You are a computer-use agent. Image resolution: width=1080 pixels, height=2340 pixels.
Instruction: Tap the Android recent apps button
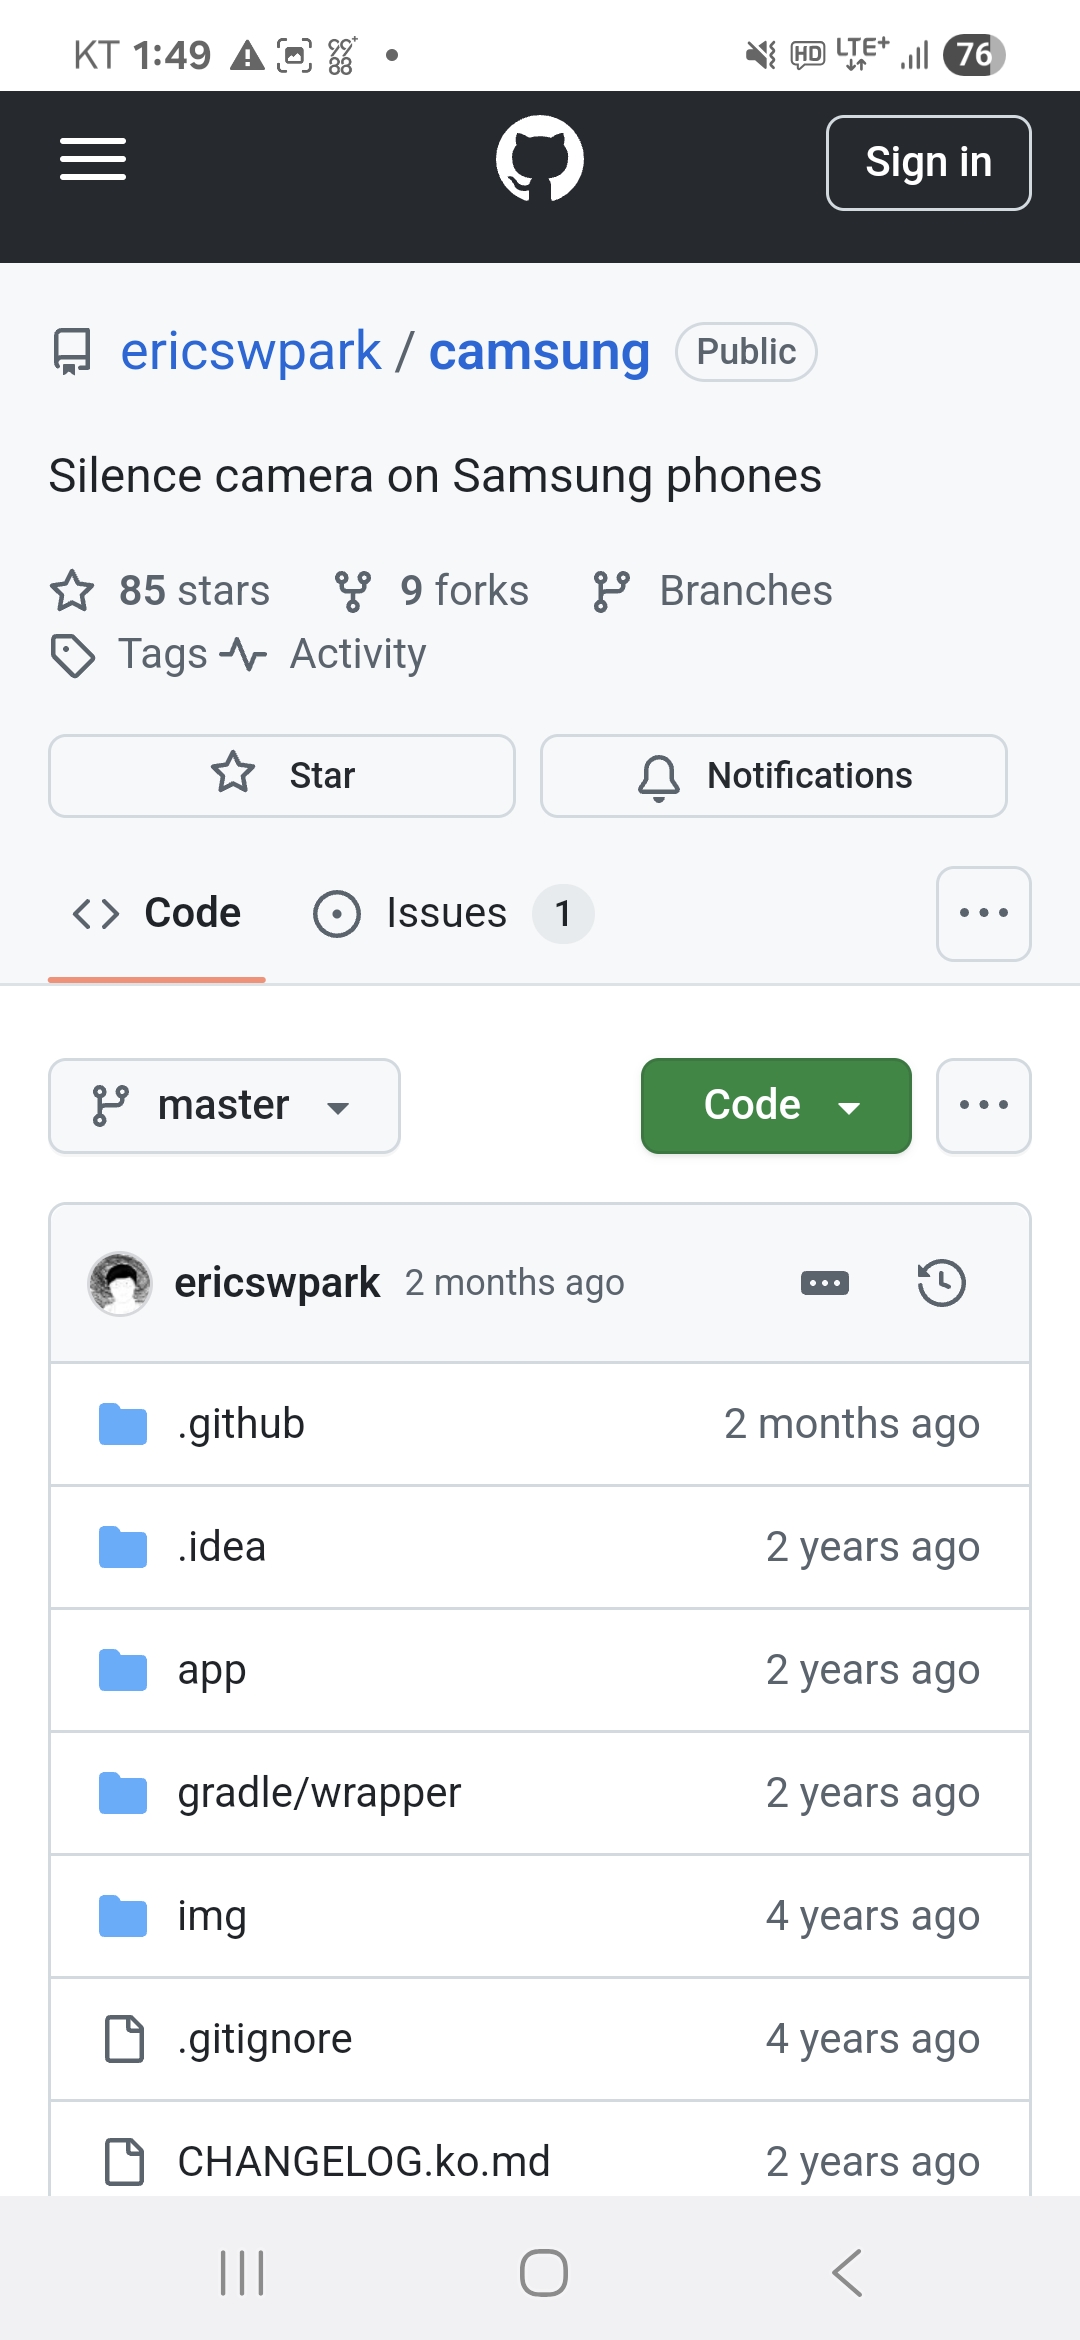[x=242, y=2273]
